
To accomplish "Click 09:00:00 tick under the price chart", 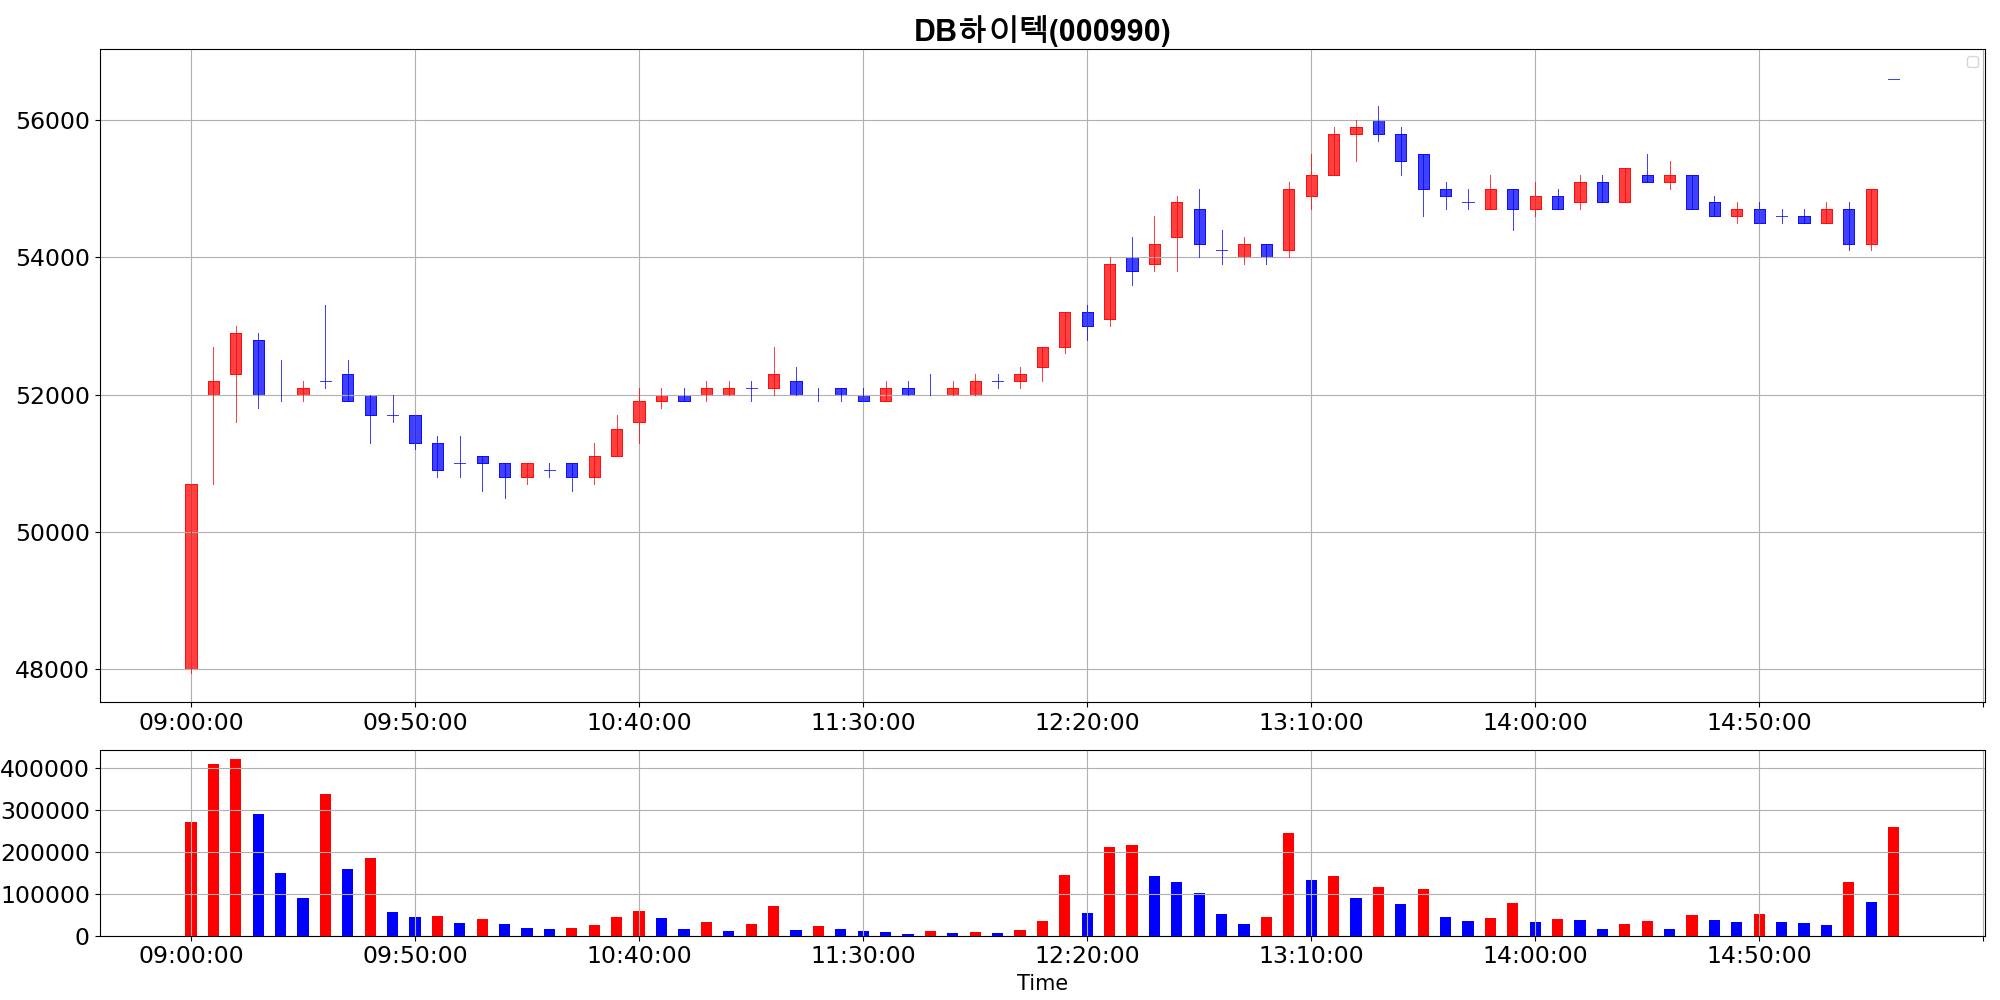I will [191, 722].
